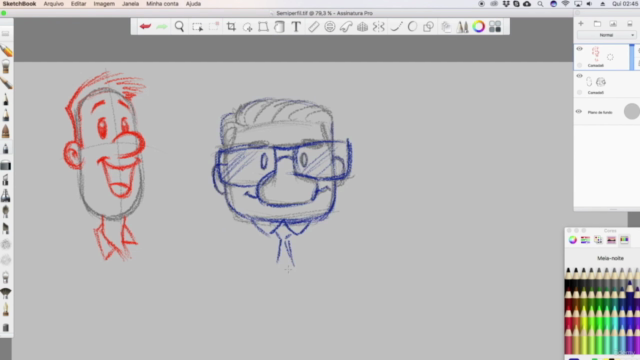Create a new layer group folder
The height and width of the screenshot is (360, 640).
click(597, 24)
